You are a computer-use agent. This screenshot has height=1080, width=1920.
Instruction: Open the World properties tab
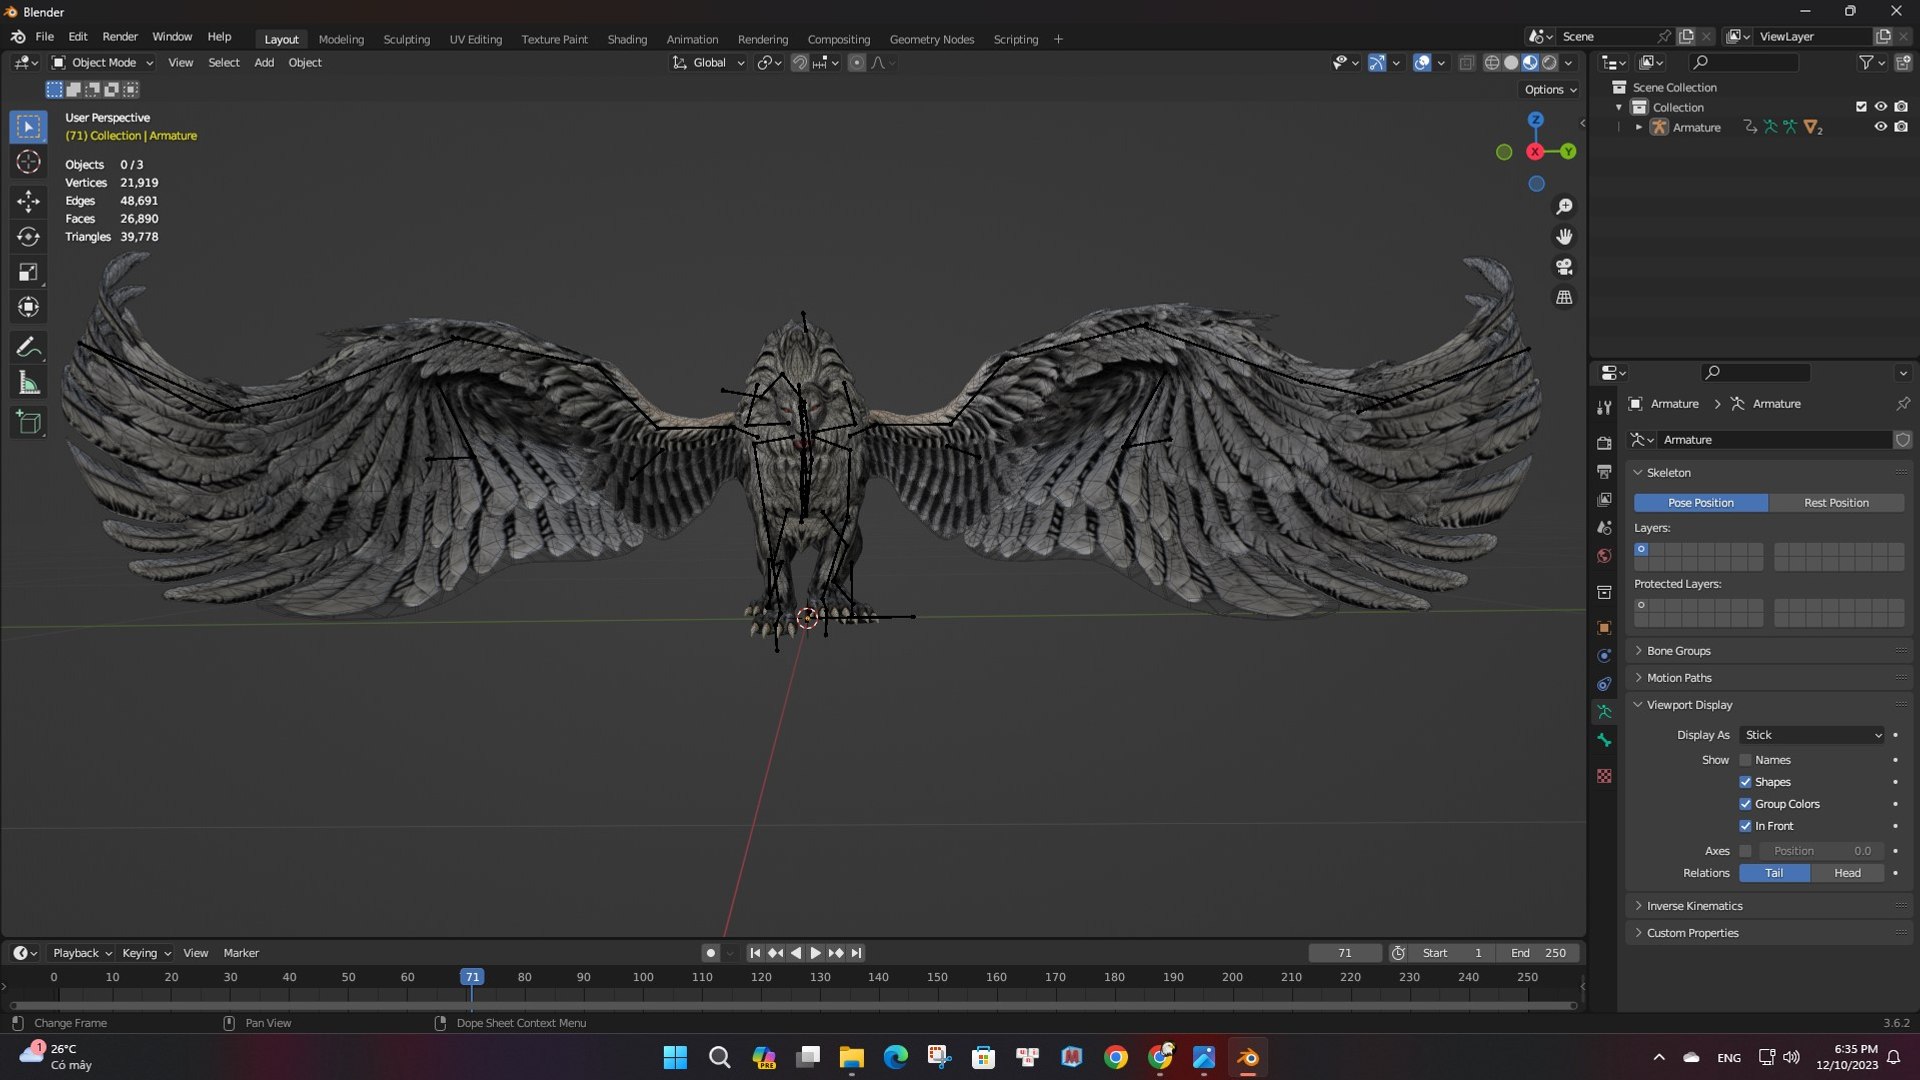point(1604,556)
